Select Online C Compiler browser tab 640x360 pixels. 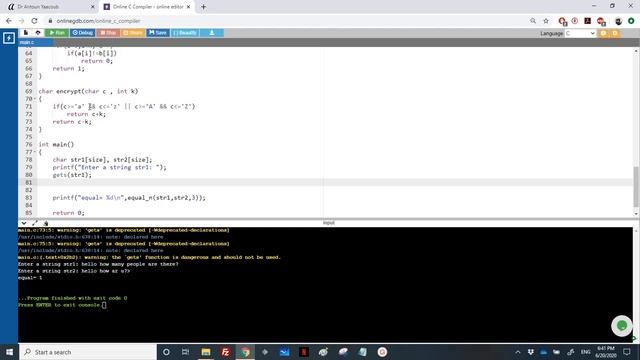(147, 7)
